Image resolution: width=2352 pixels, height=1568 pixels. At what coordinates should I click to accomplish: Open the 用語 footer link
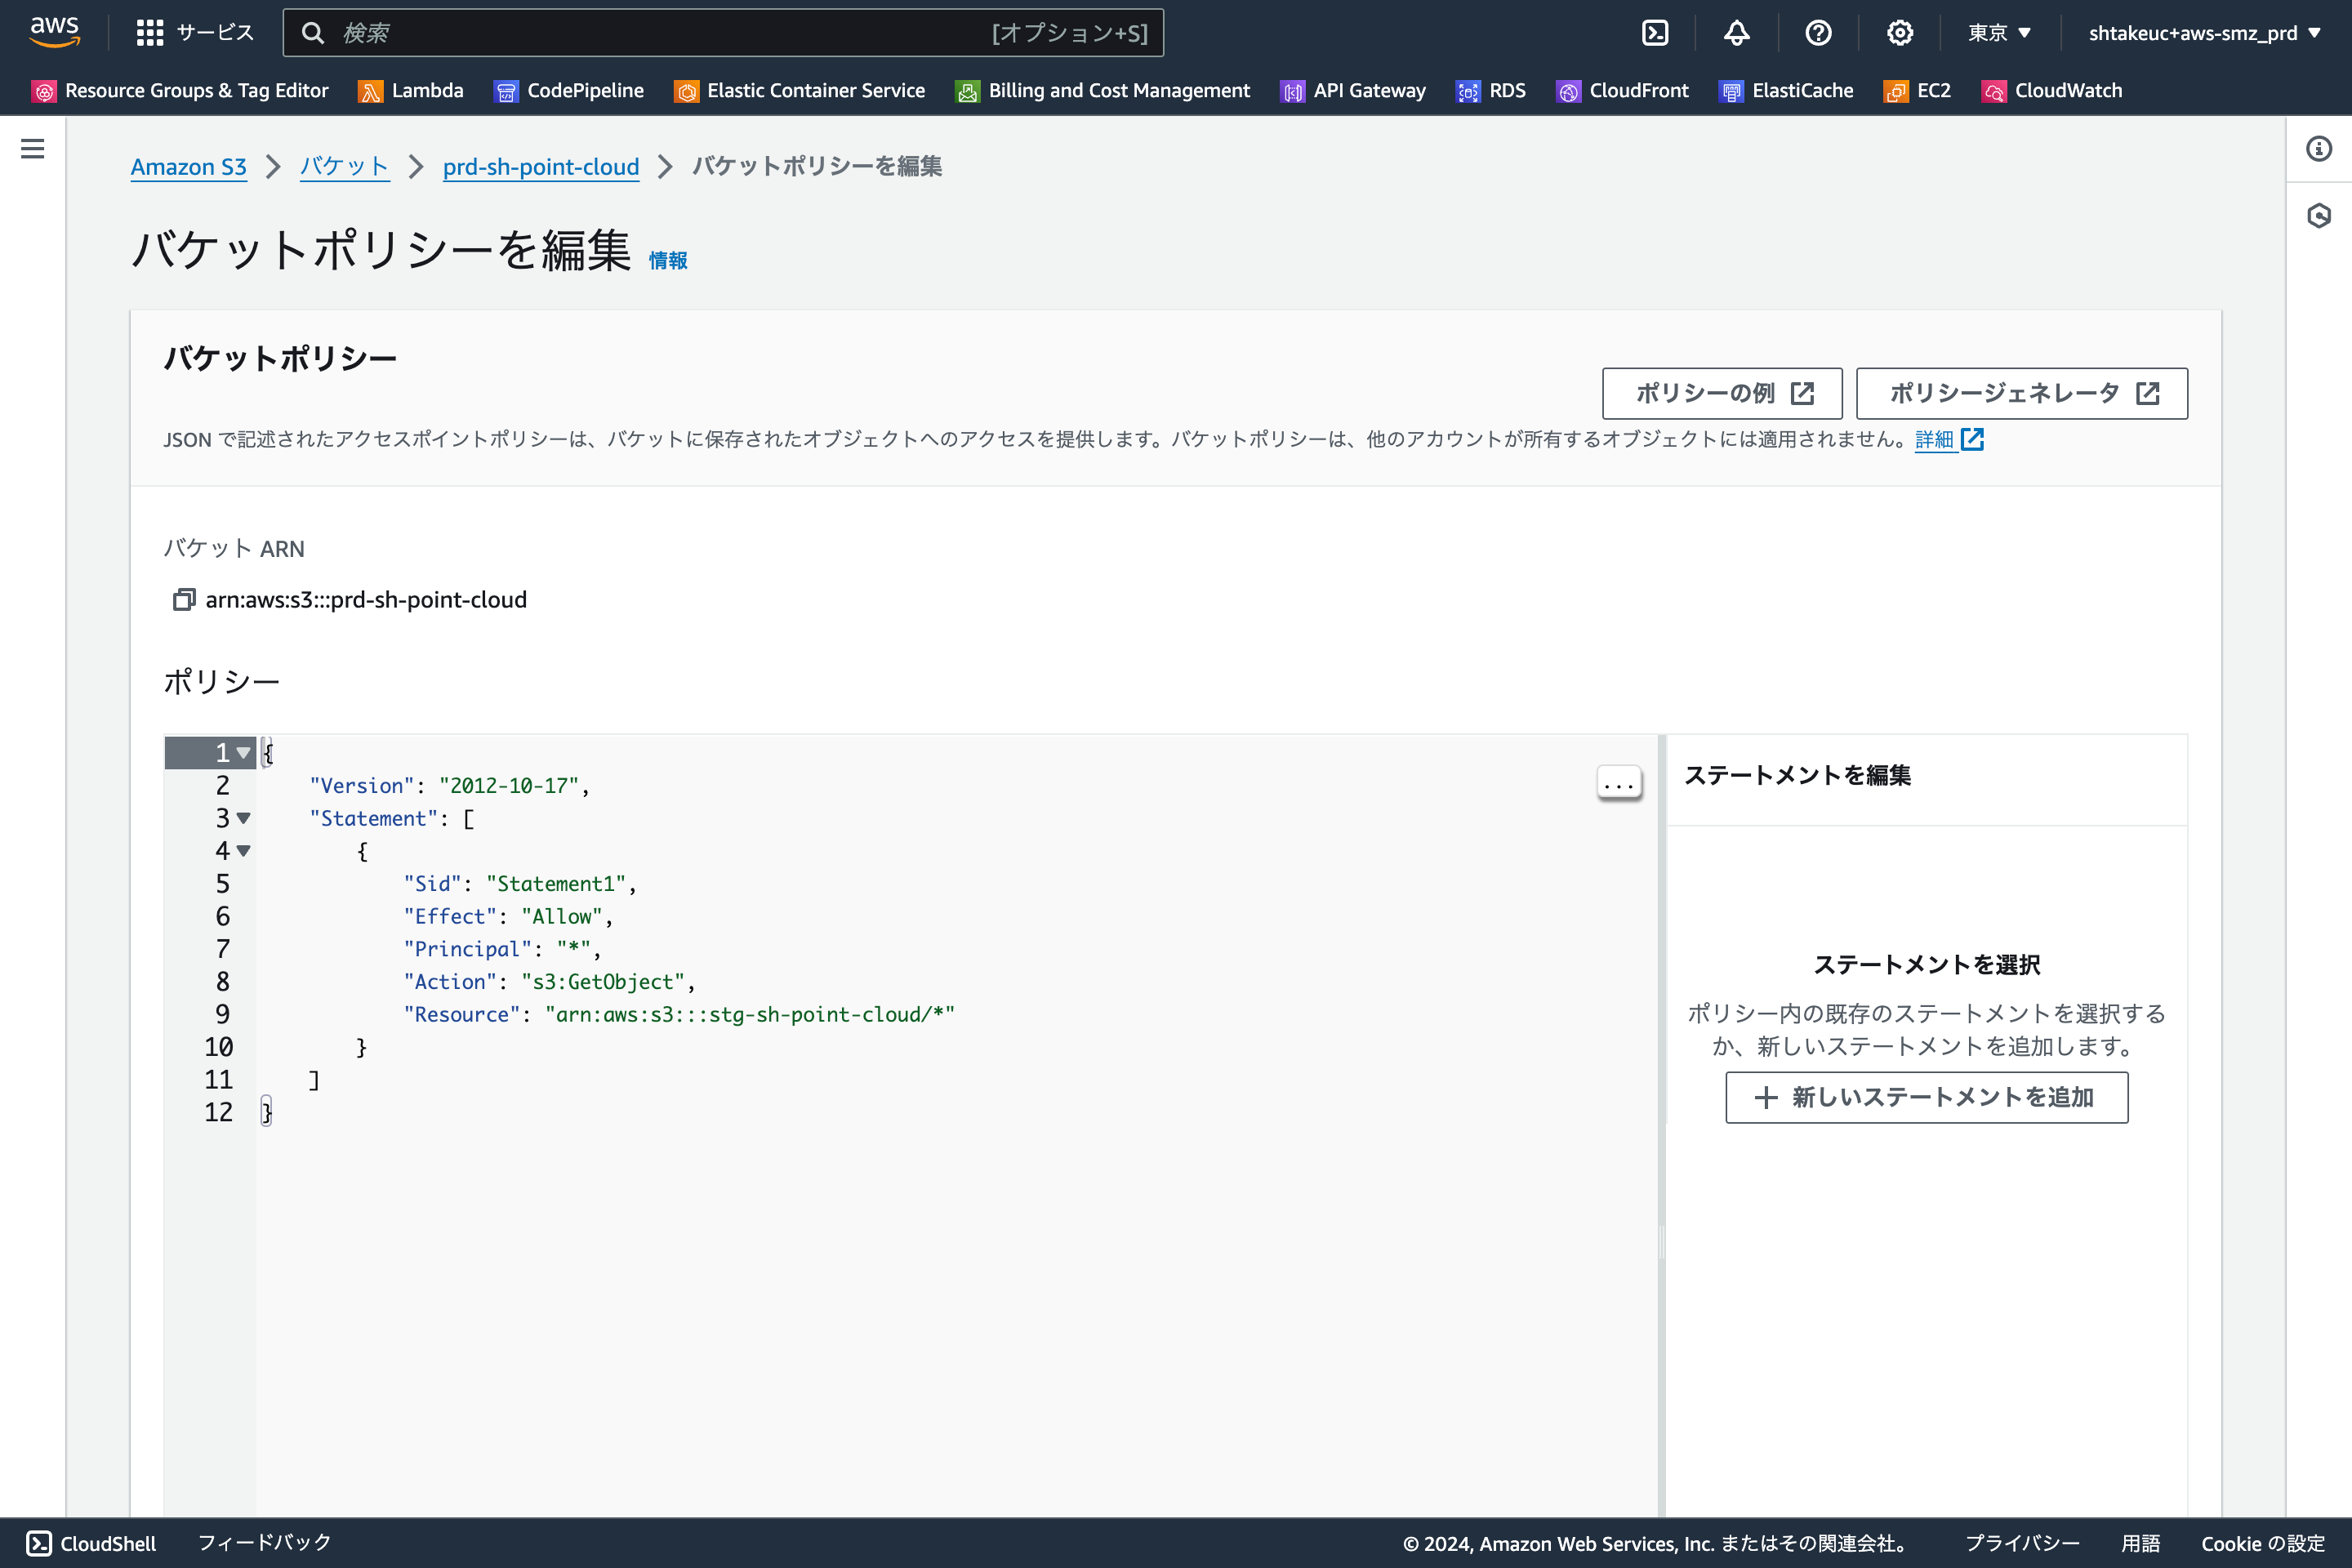2141,1543
